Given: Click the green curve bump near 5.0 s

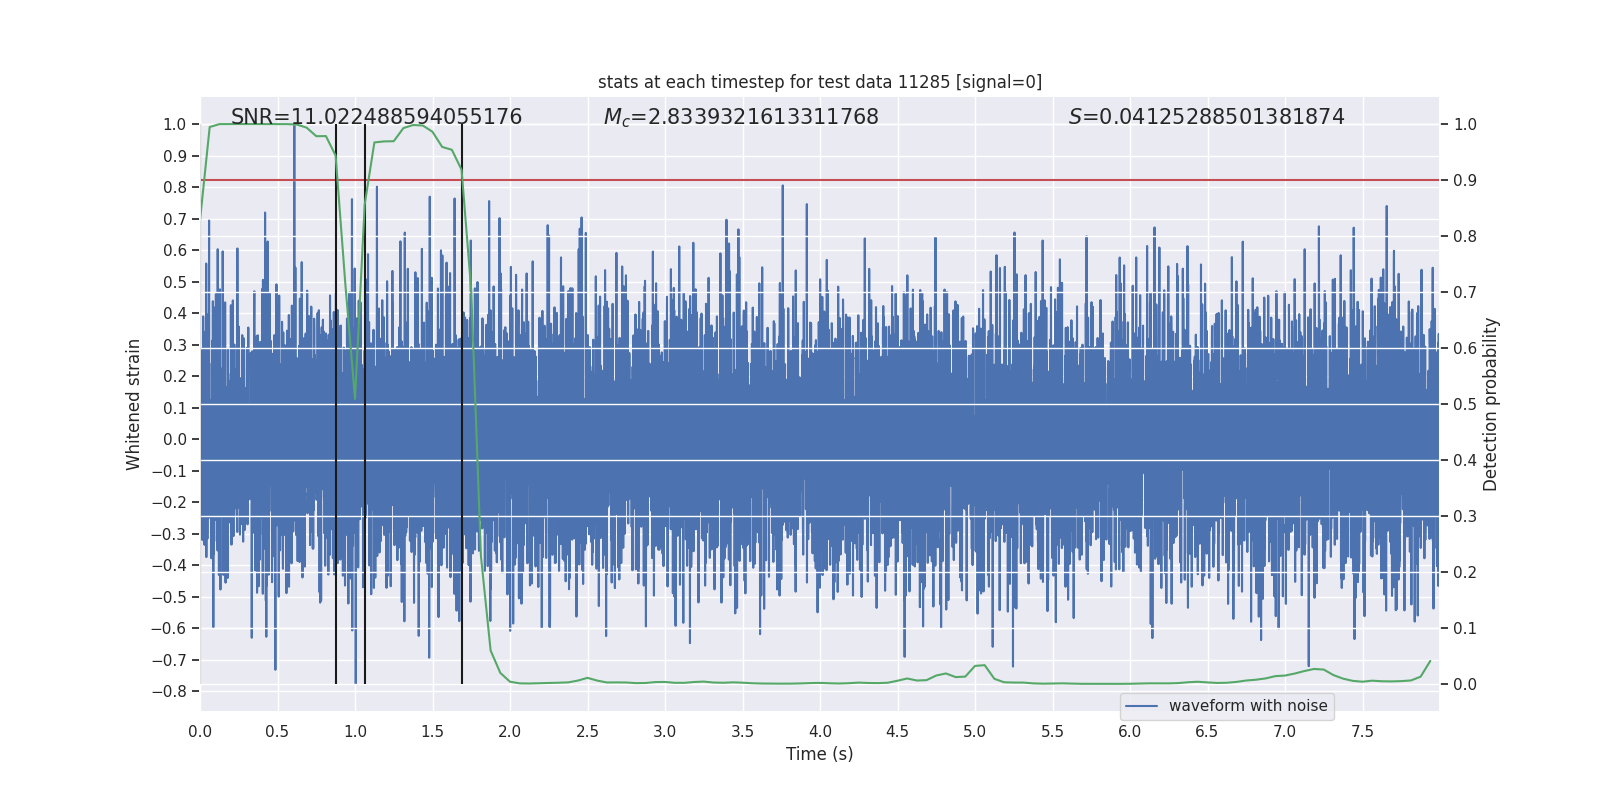Looking at the screenshot, I should click(x=980, y=666).
